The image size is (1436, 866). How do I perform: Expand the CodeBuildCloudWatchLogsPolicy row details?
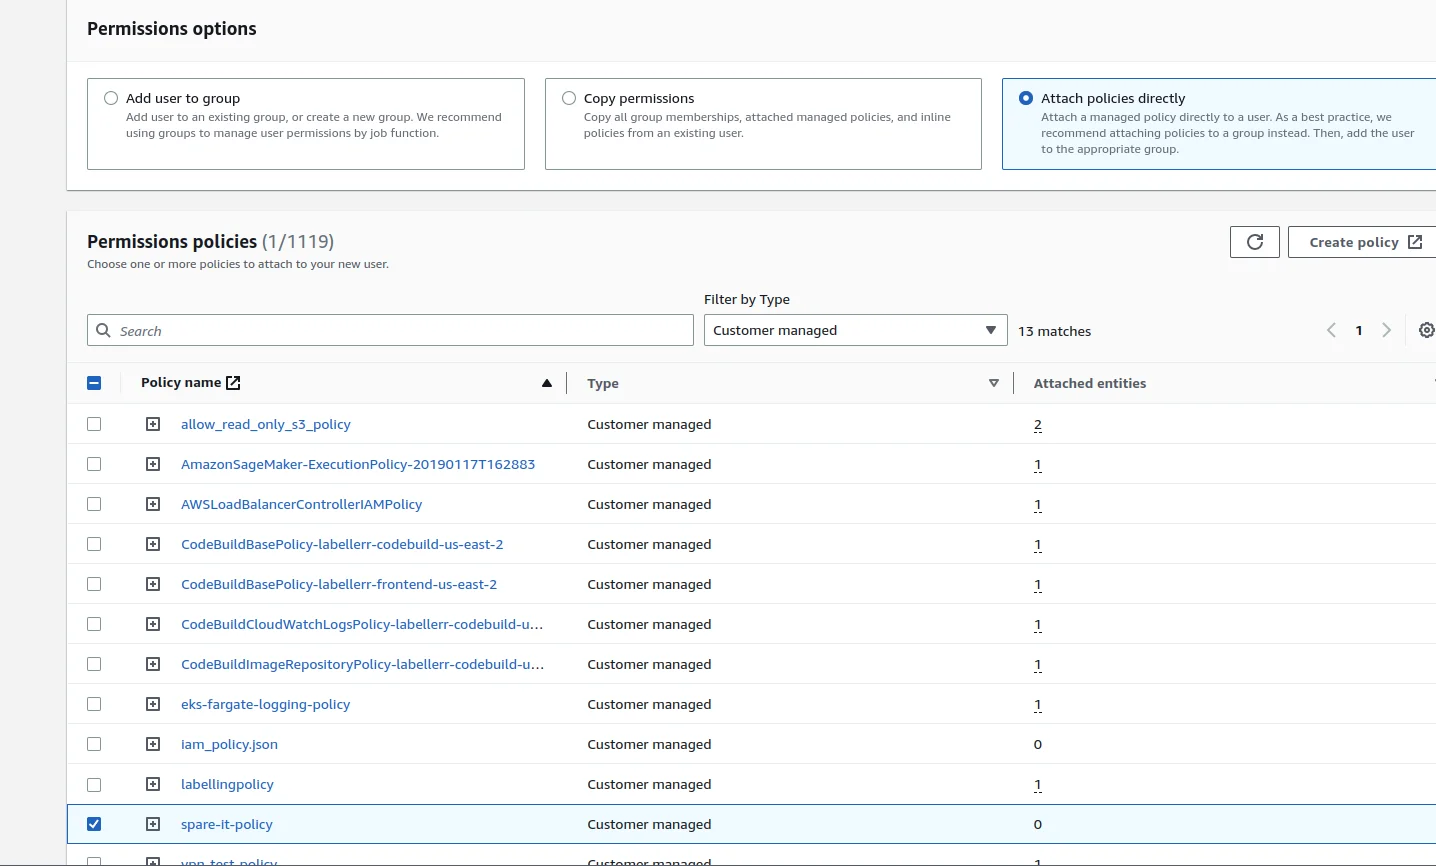pos(153,624)
